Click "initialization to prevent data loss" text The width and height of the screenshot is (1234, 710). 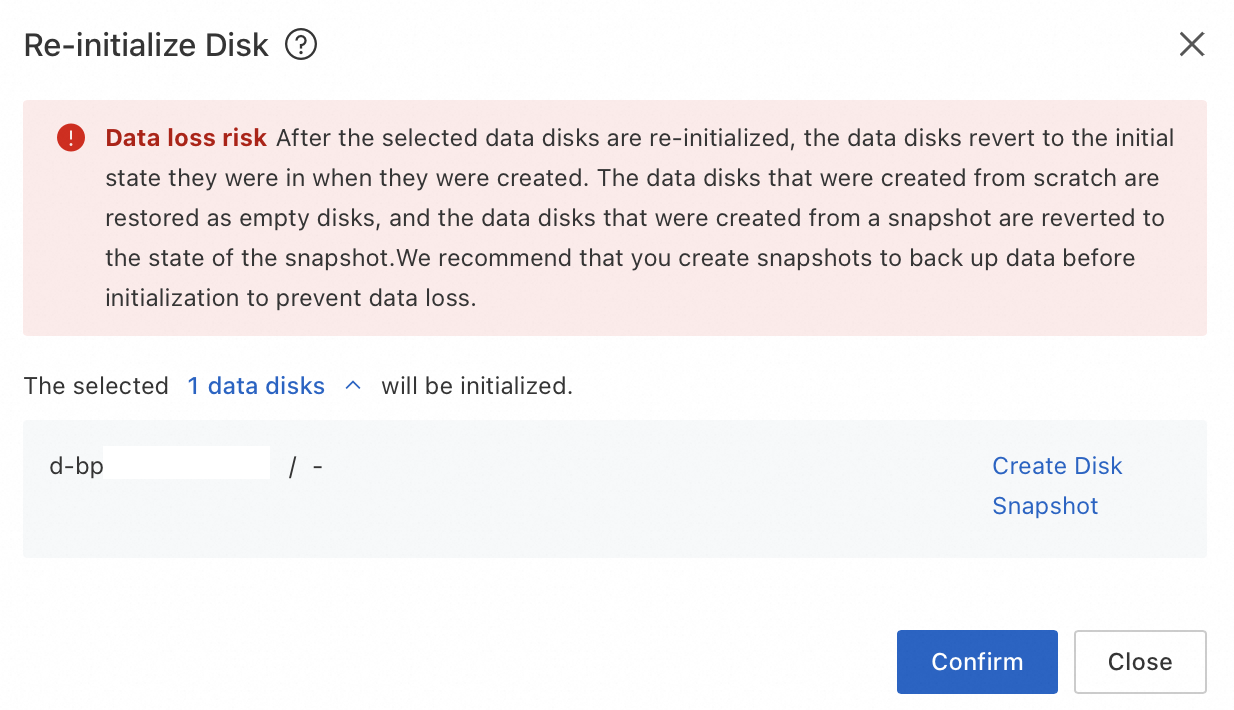pyautogui.click(x=290, y=298)
